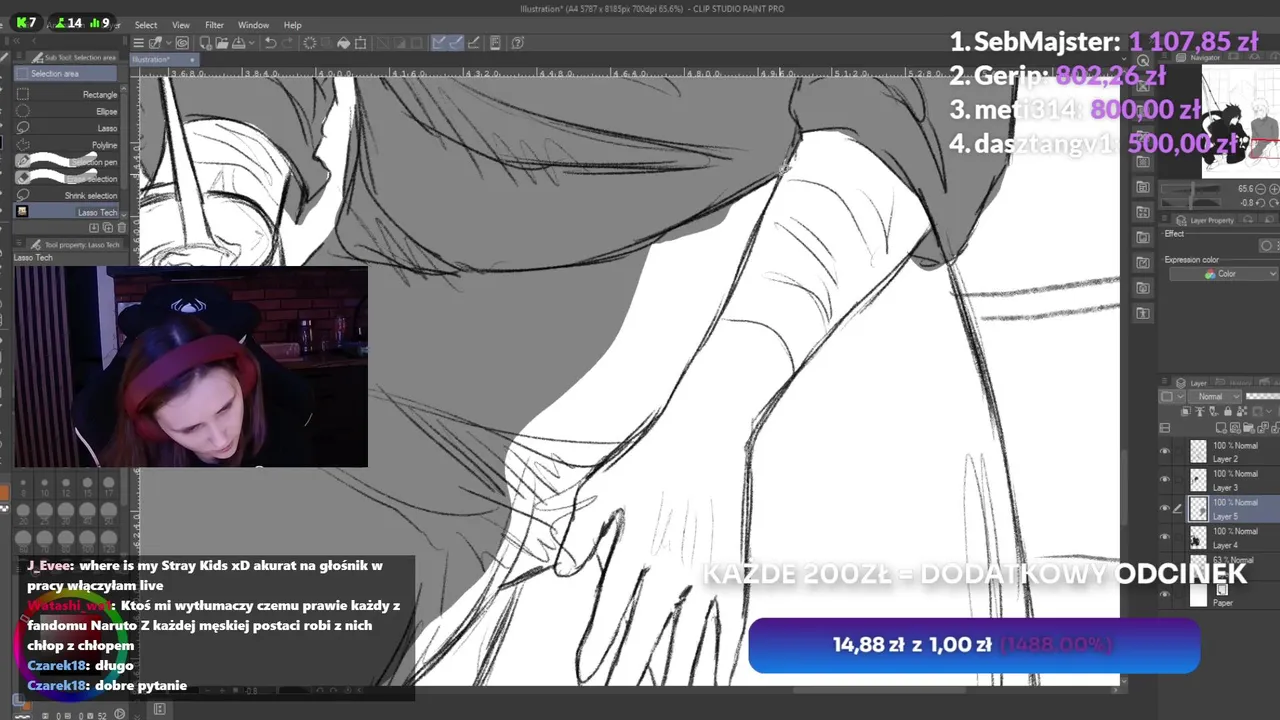Open the Filter menu

coord(214,25)
